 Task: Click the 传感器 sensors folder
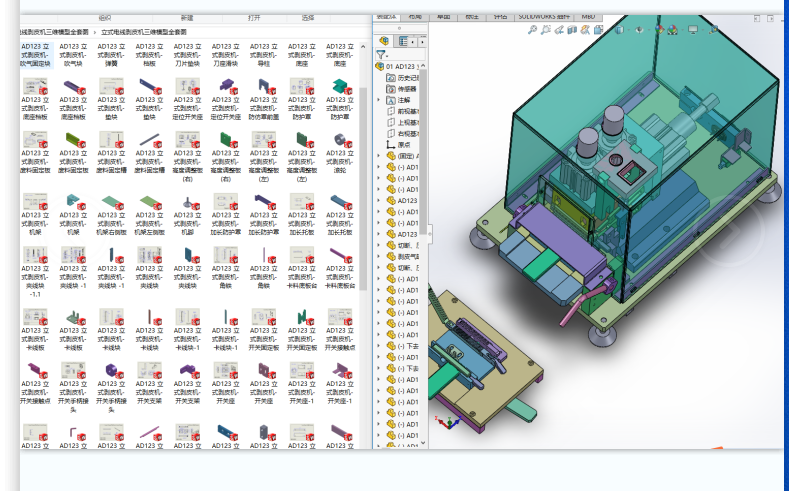406,89
